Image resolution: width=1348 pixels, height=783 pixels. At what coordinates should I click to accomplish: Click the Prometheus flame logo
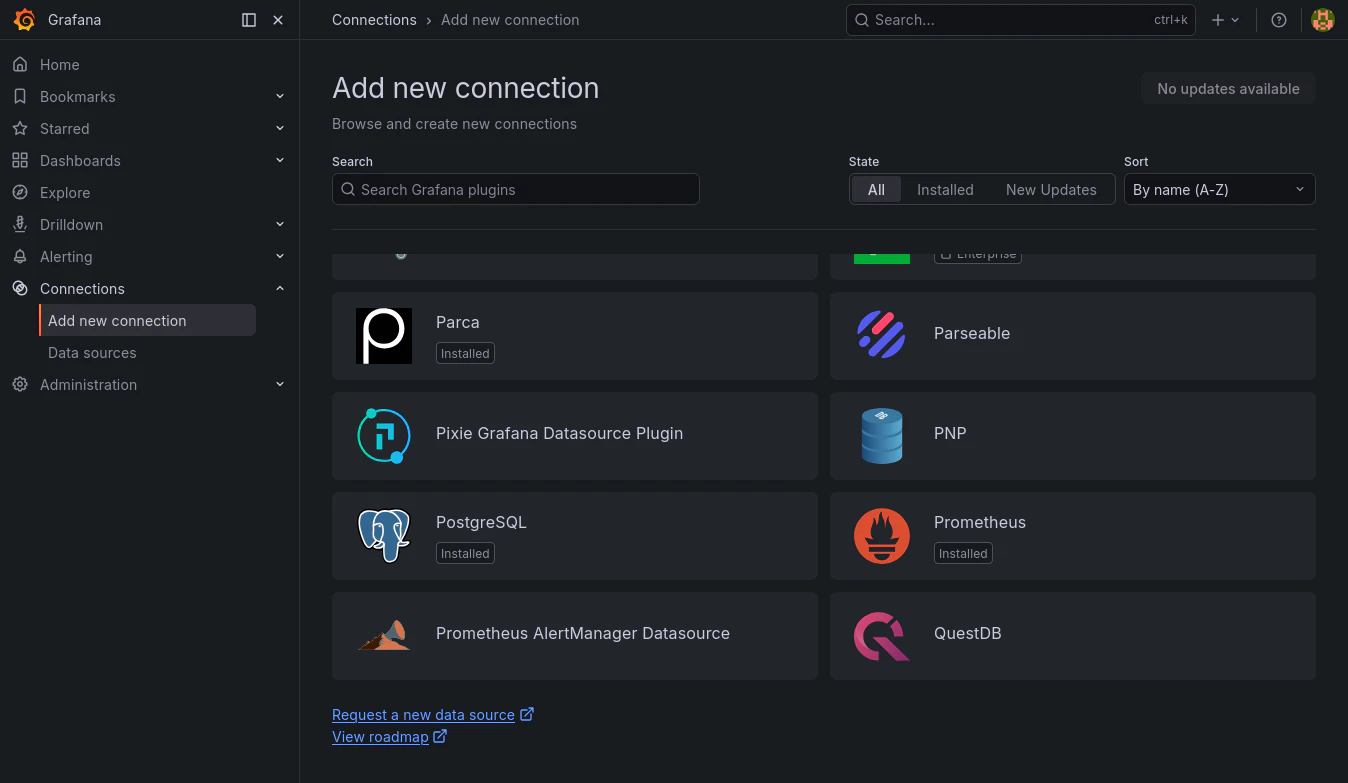(x=882, y=536)
